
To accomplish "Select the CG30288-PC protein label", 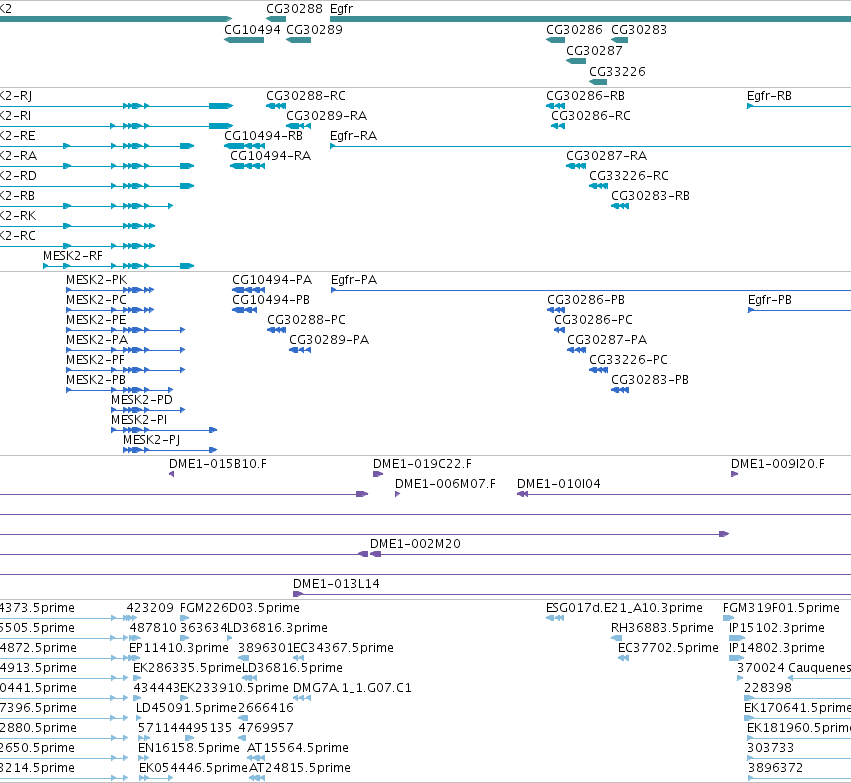I will (306, 320).
